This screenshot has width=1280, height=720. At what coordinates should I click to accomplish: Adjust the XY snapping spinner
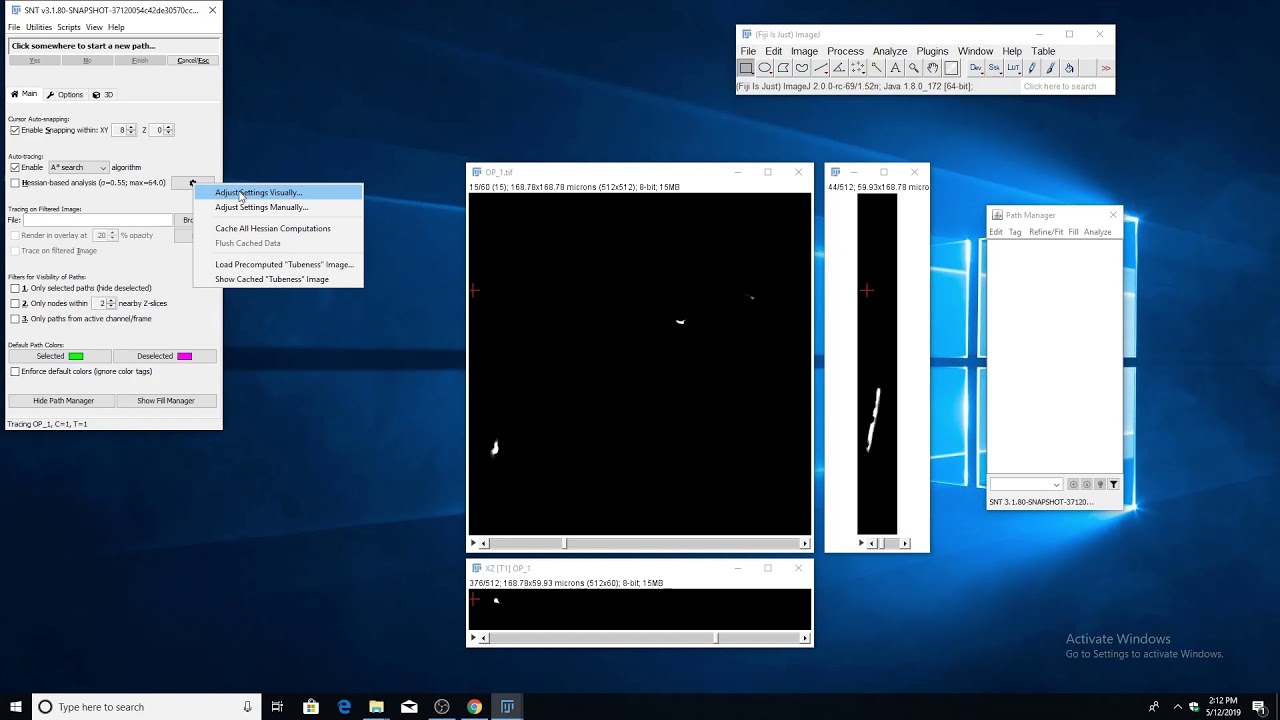coord(125,130)
